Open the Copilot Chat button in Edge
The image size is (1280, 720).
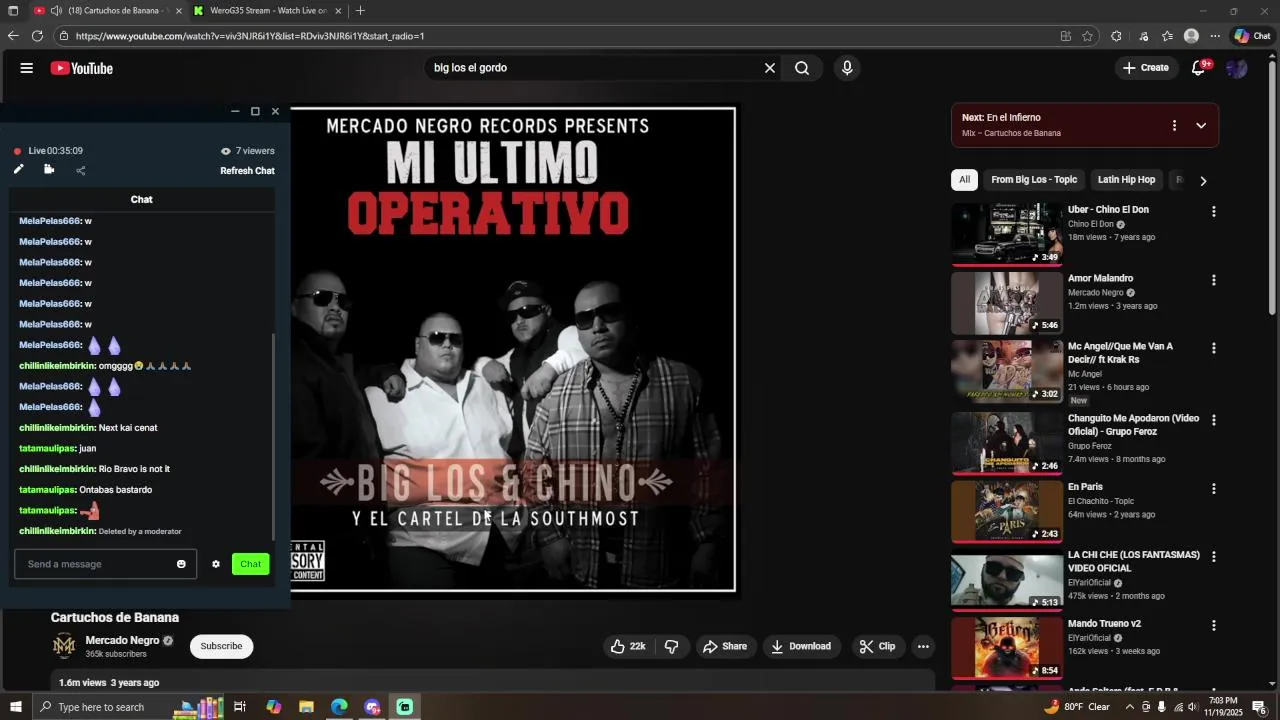1252,36
